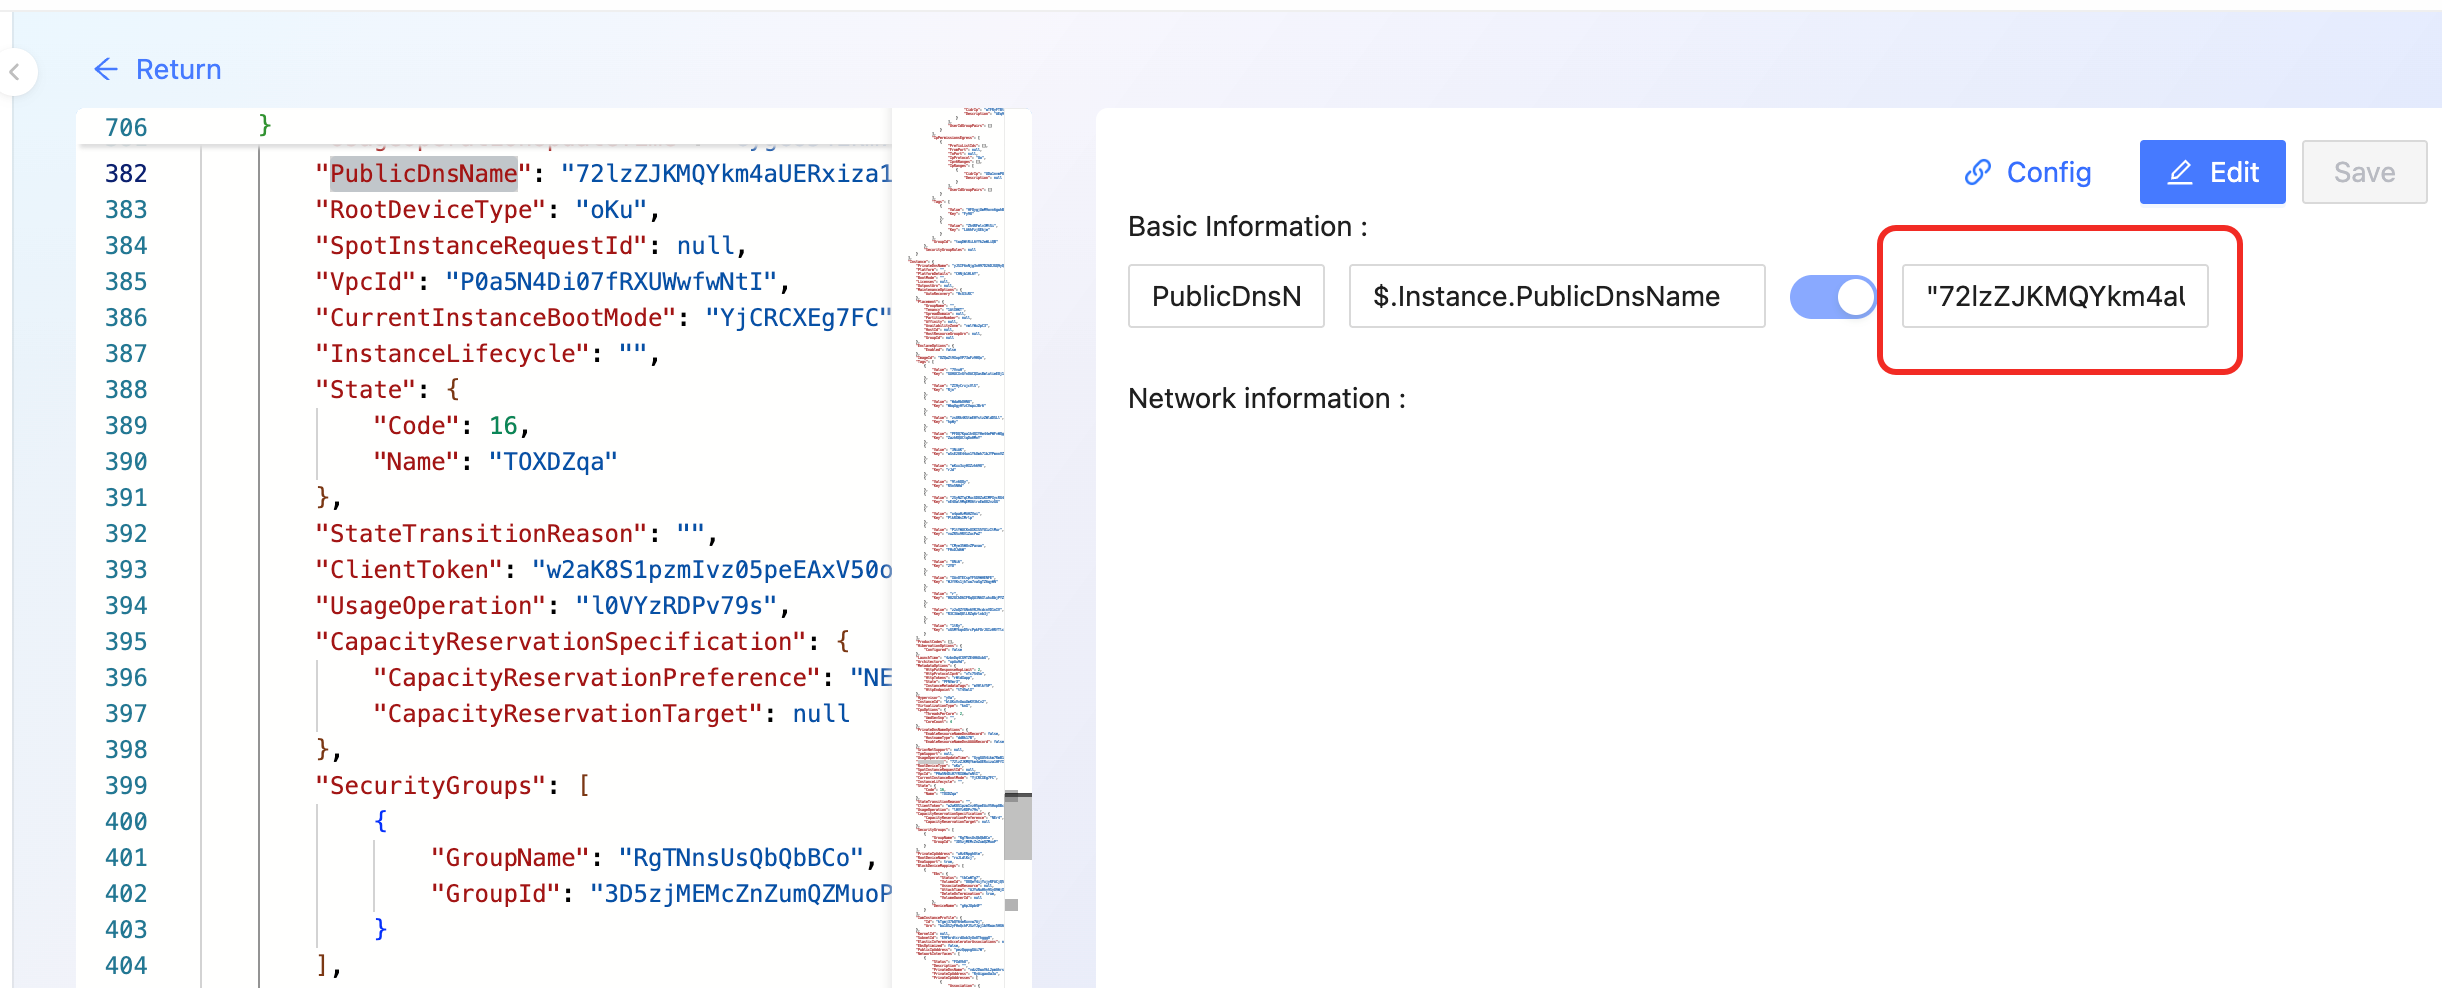
Task: Click the "GroupId" key on line 402
Action: tap(496, 893)
